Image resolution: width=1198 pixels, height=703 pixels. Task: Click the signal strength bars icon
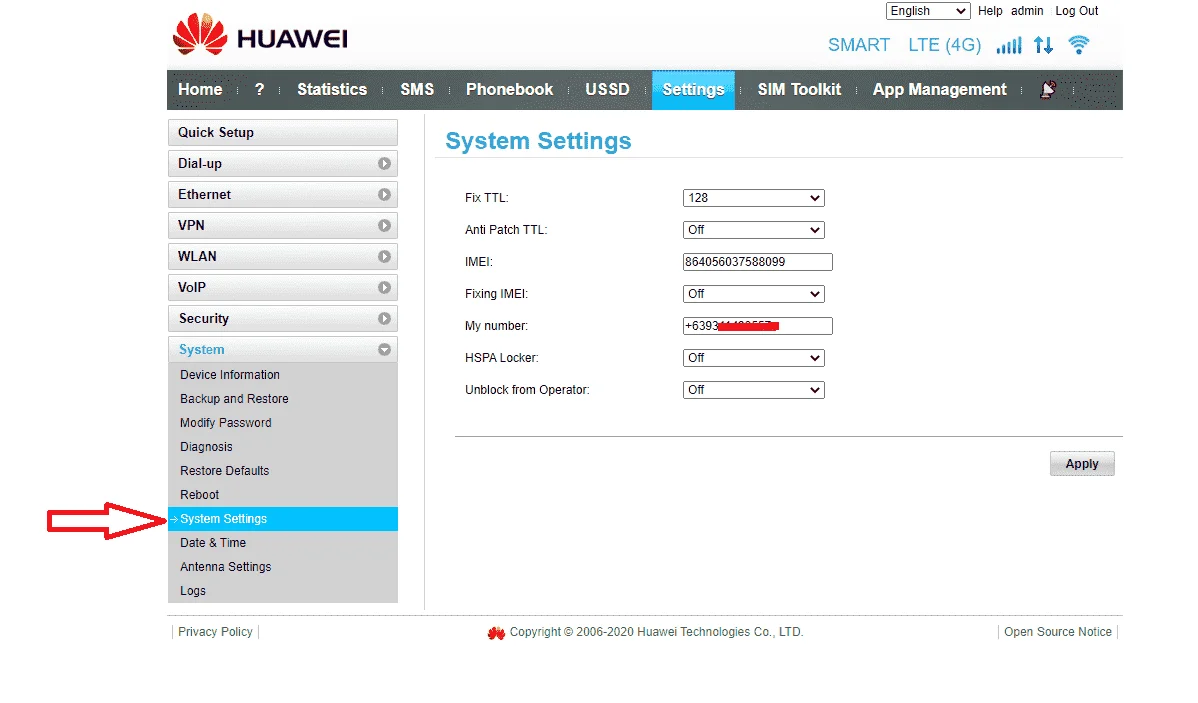pos(1009,45)
